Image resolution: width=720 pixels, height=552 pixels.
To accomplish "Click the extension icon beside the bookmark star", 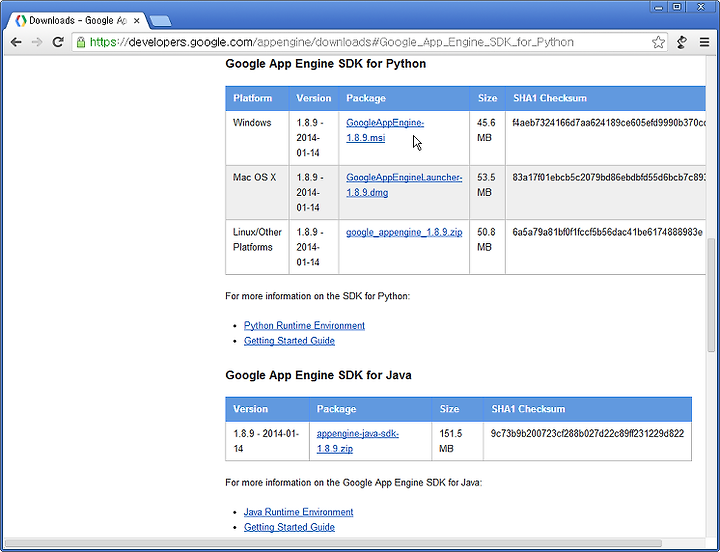I will tap(682, 42).
